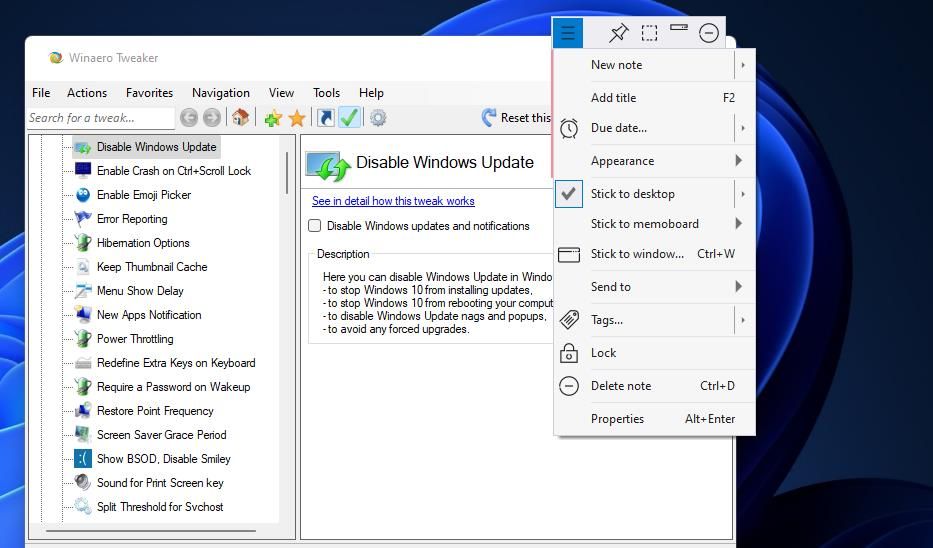Click the orange Favorites star icon
Image resolution: width=933 pixels, height=548 pixels.
[x=297, y=118]
